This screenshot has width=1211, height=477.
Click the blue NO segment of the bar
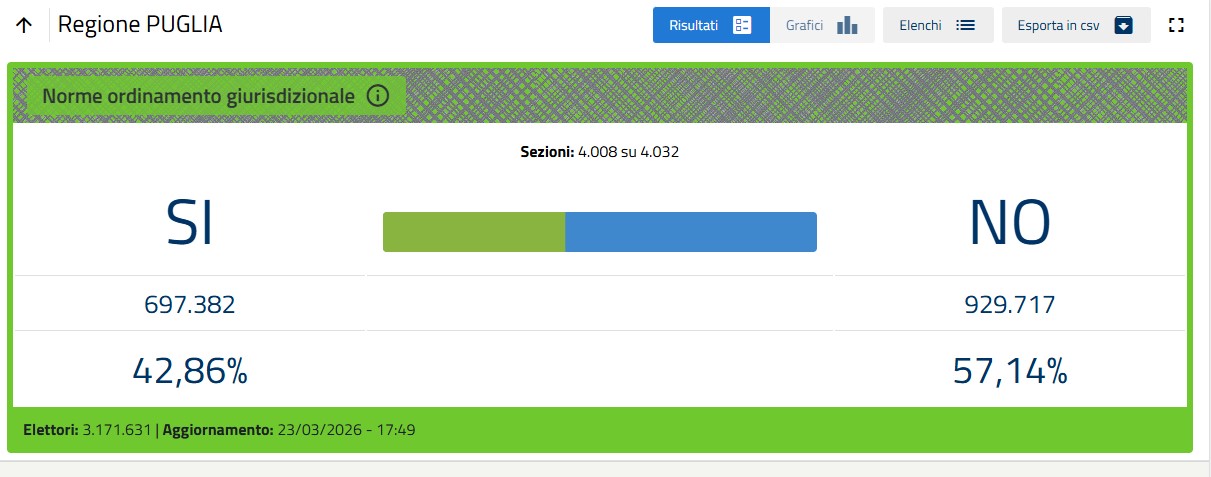point(690,232)
